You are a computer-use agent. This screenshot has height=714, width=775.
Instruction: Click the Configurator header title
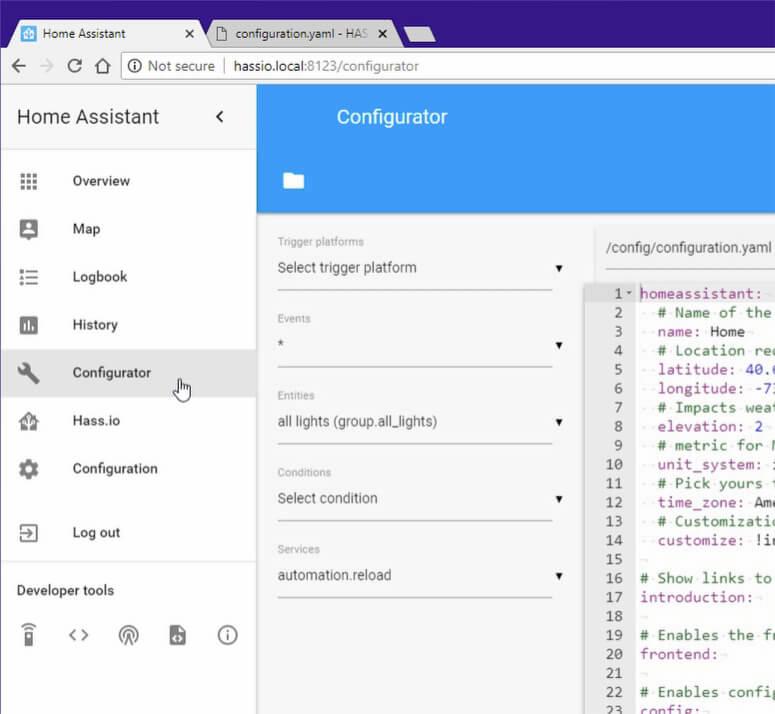point(392,117)
